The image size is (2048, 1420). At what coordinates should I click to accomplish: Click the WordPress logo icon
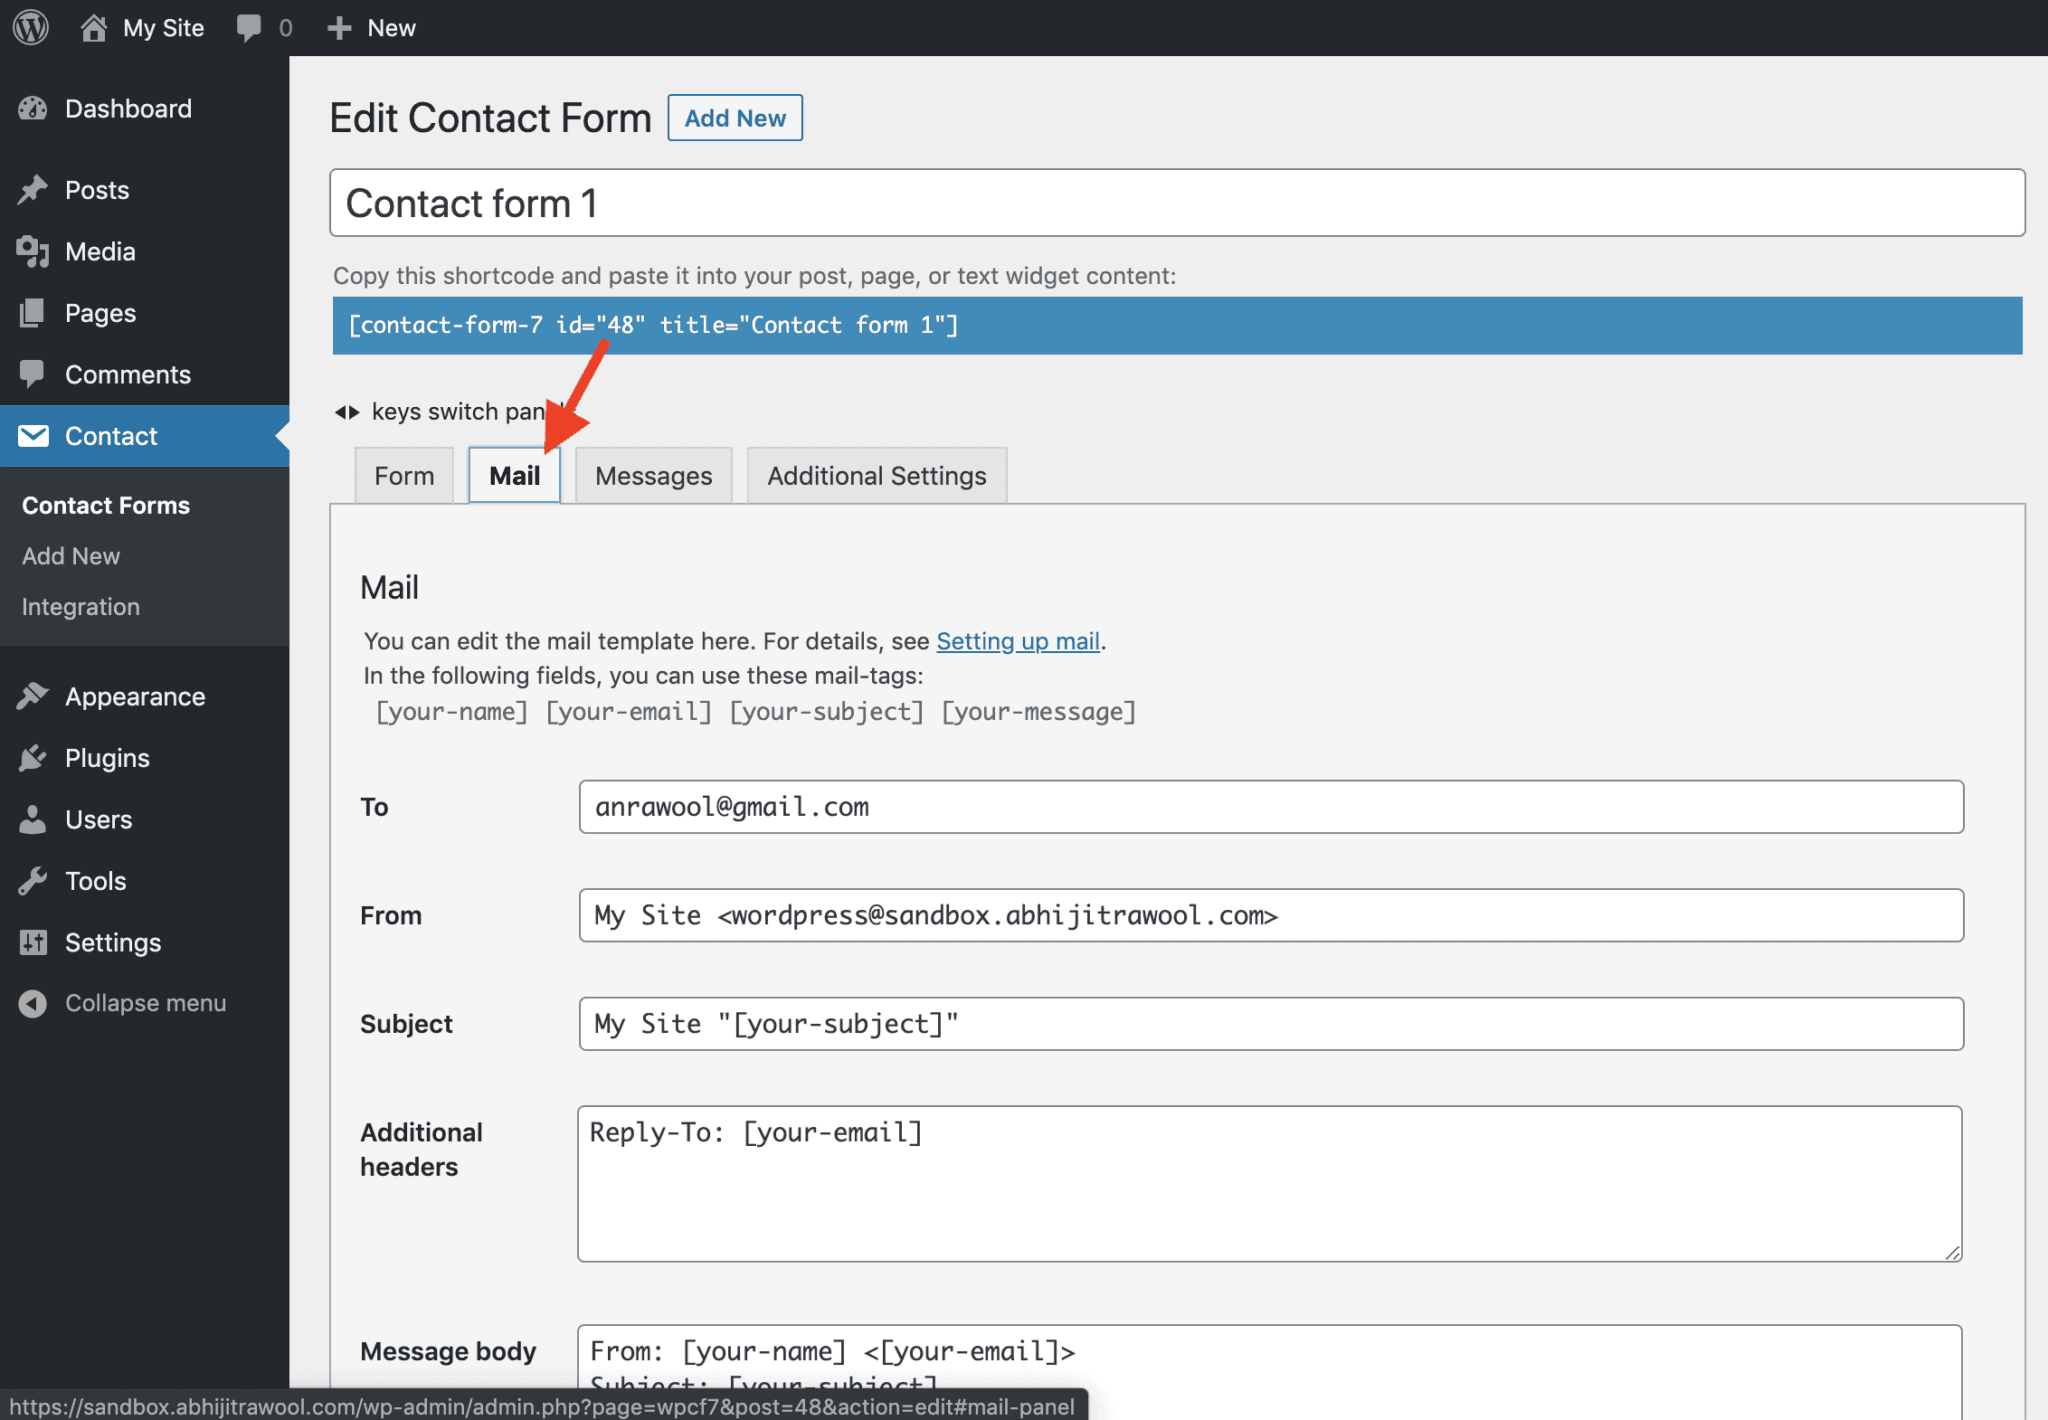[x=31, y=27]
